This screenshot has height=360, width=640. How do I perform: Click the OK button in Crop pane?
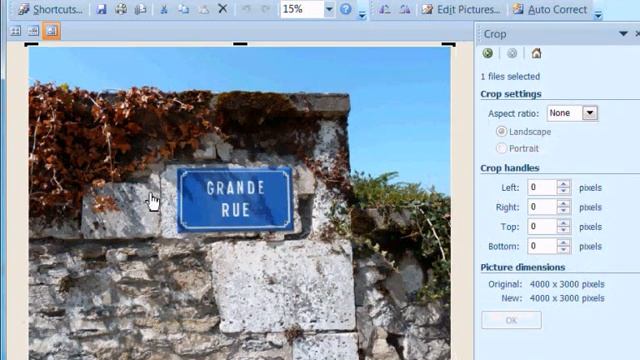click(511, 320)
